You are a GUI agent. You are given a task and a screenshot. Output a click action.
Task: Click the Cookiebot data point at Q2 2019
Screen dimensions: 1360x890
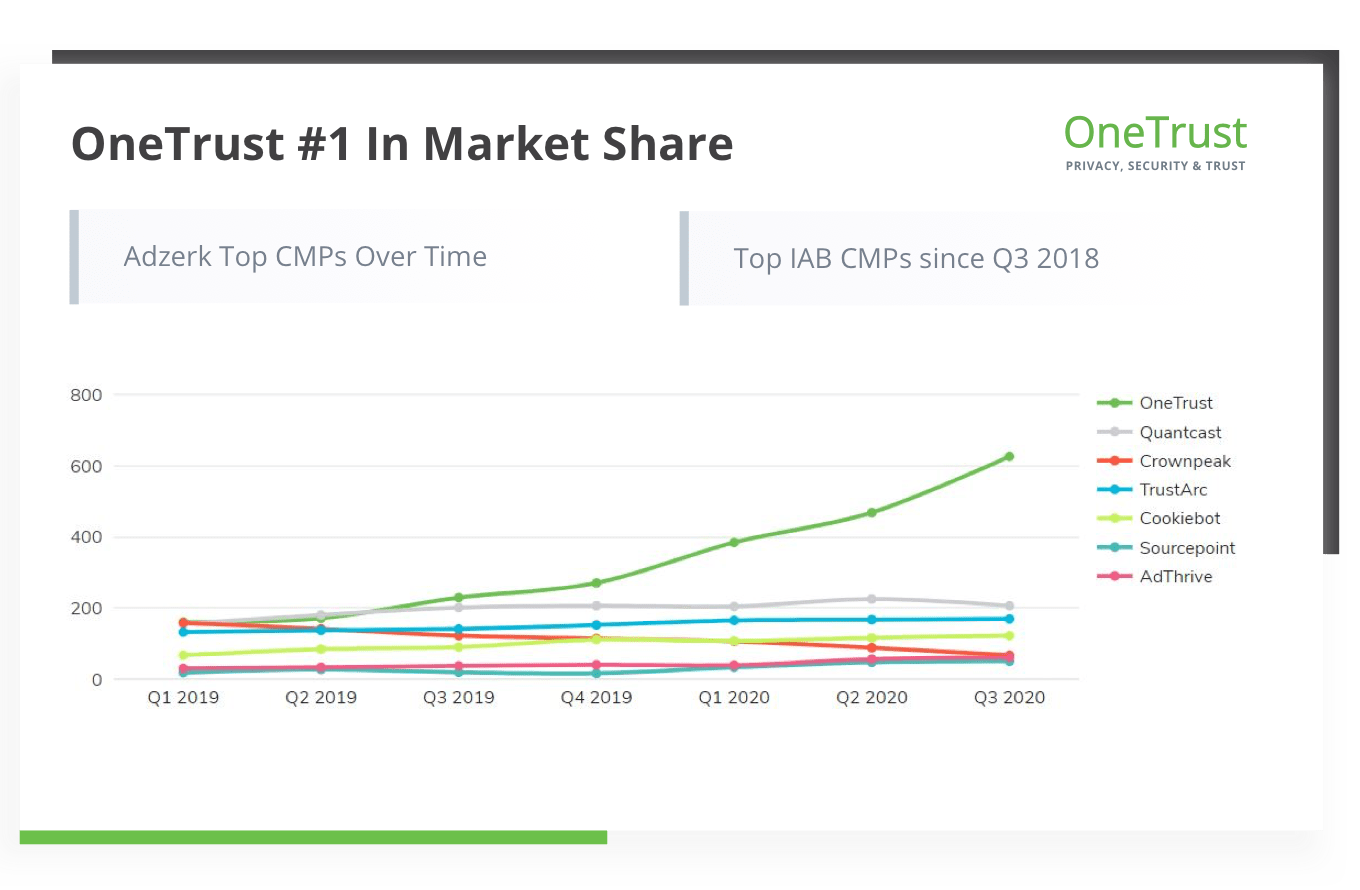321,649
